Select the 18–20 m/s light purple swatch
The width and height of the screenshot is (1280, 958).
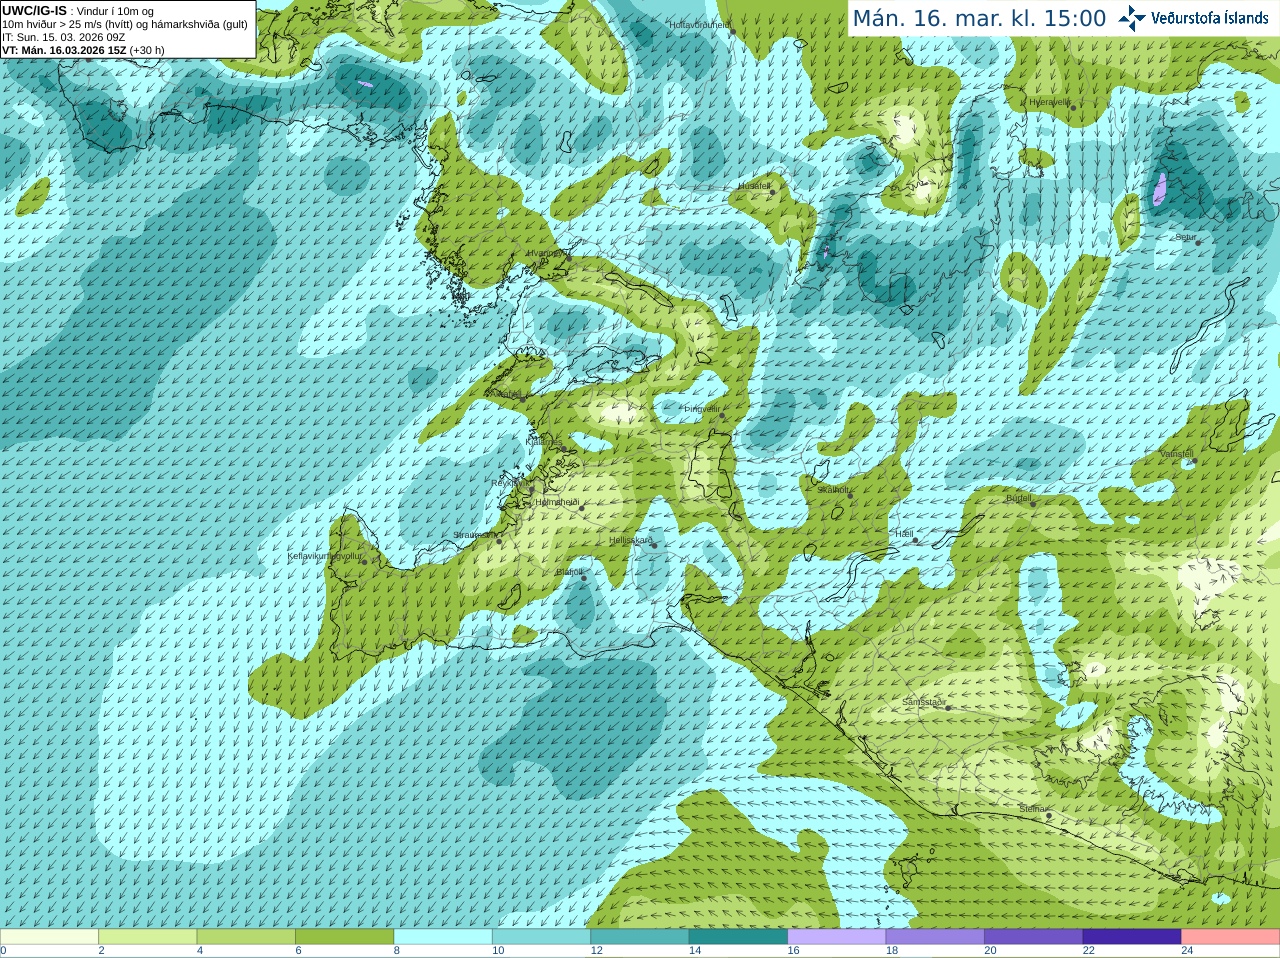point(935,937)
